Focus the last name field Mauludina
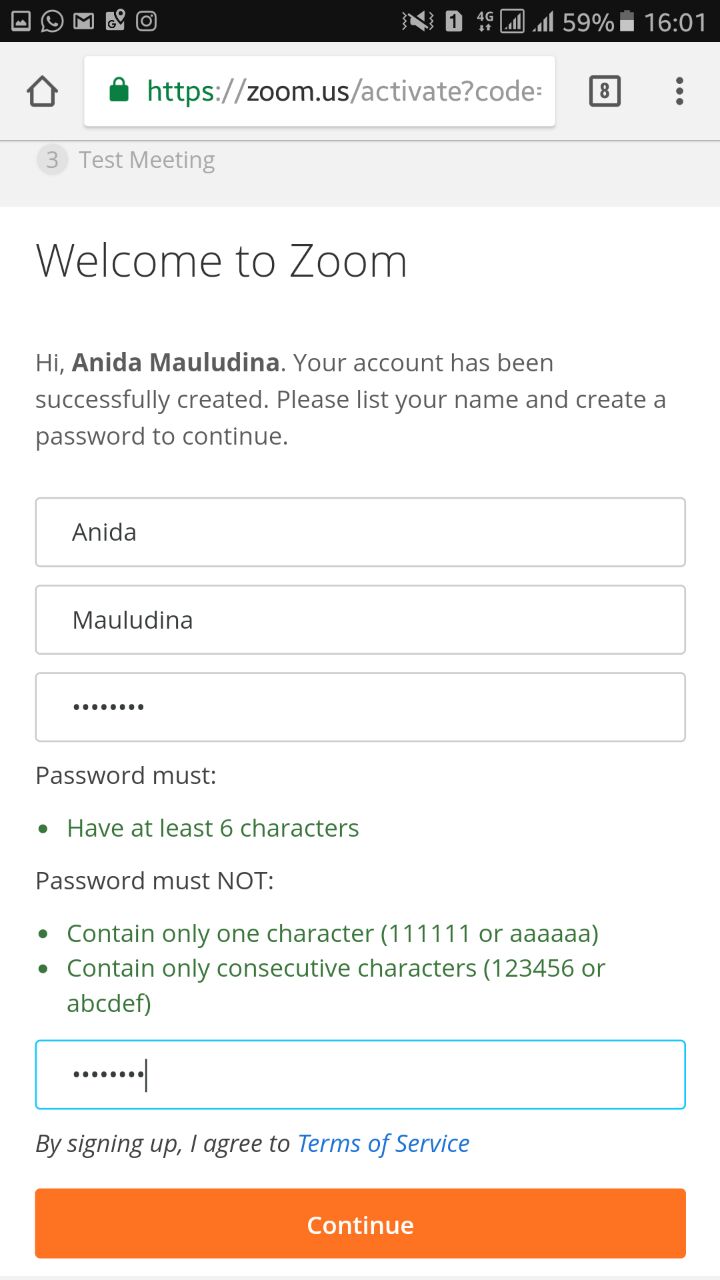Viewport: 720px width, 1280px height. click(360, 620)
